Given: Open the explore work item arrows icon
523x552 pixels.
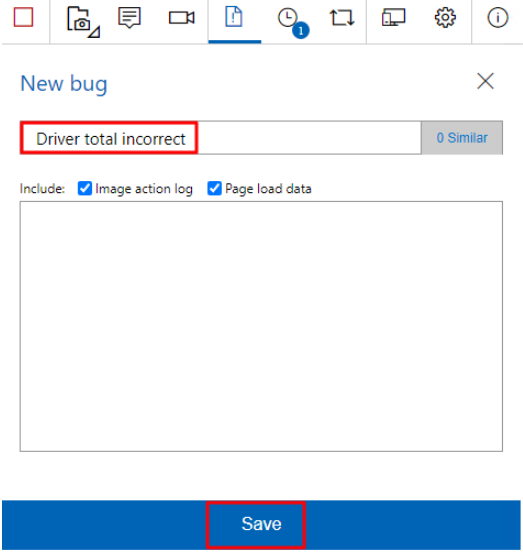Looking at the screenshot, I should coord(341,18).
